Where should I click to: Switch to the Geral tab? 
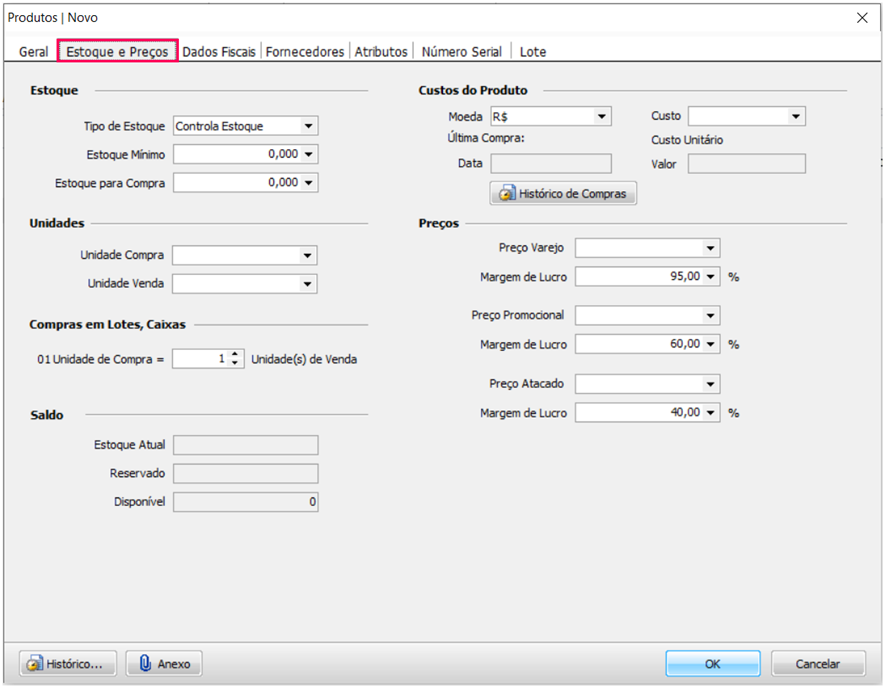(x=33, y=51)
